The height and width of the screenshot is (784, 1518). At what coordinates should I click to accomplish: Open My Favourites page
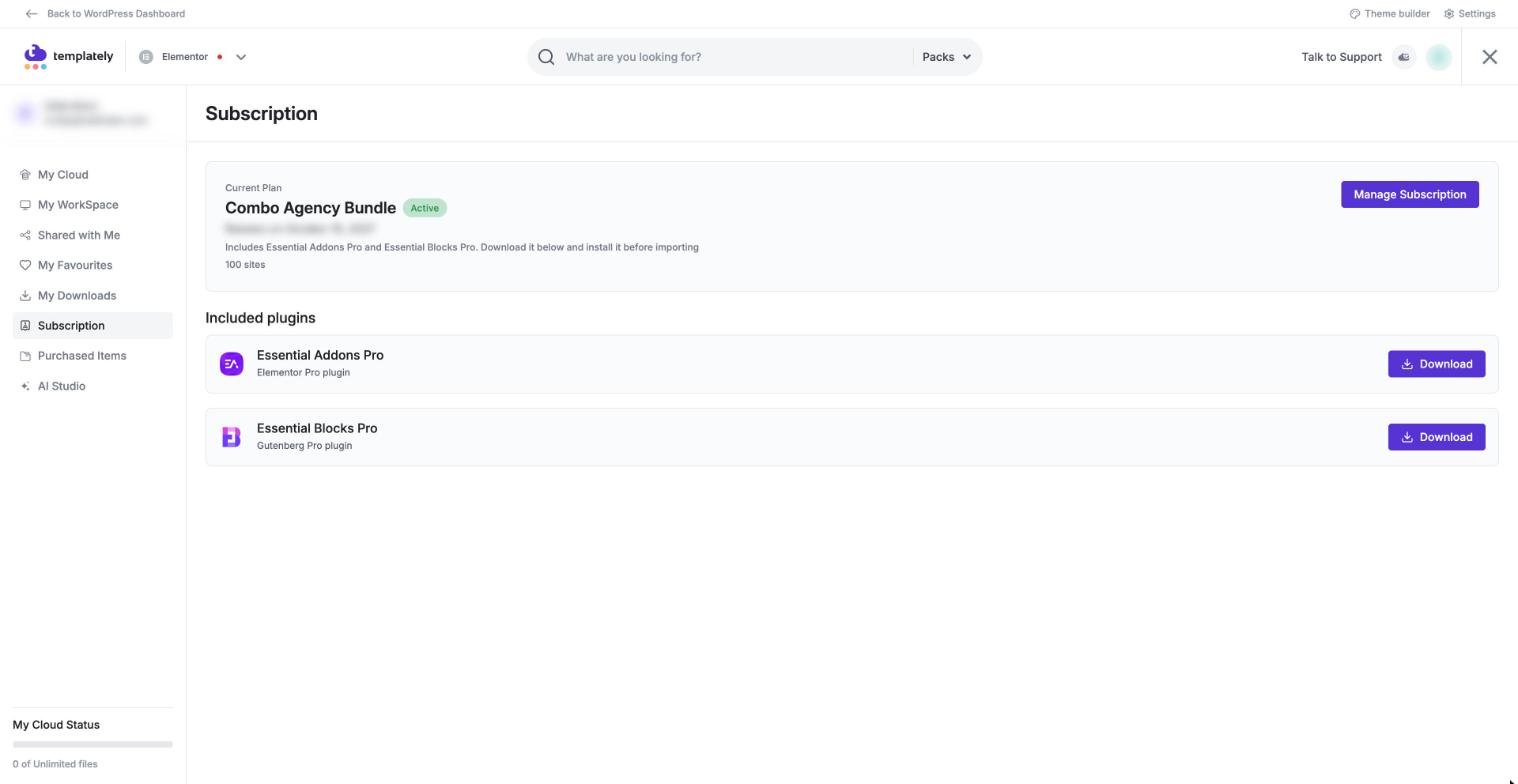[93, 265]
